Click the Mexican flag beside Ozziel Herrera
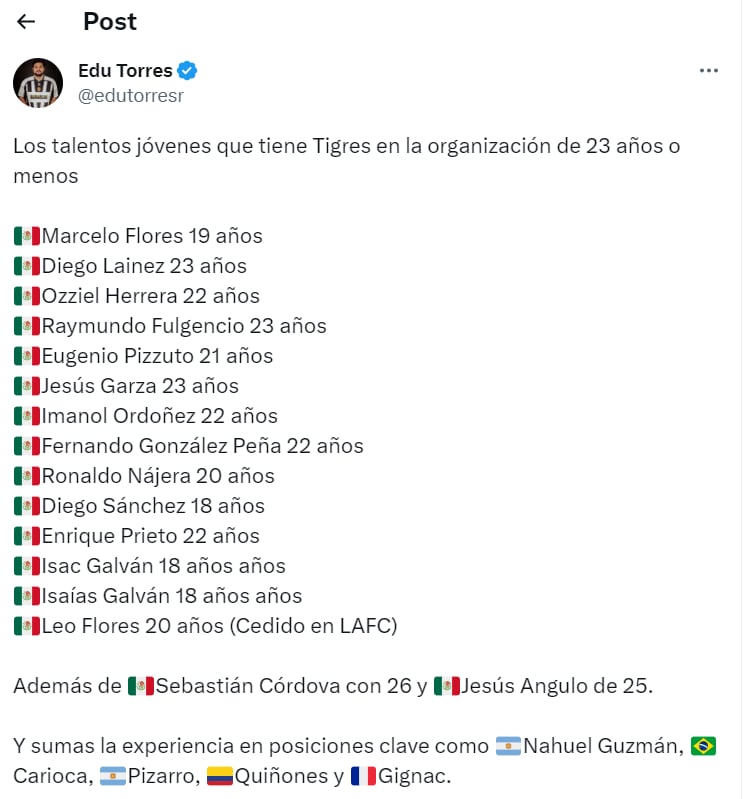Viewport: 744px width, 799px height. click(26, 297)
